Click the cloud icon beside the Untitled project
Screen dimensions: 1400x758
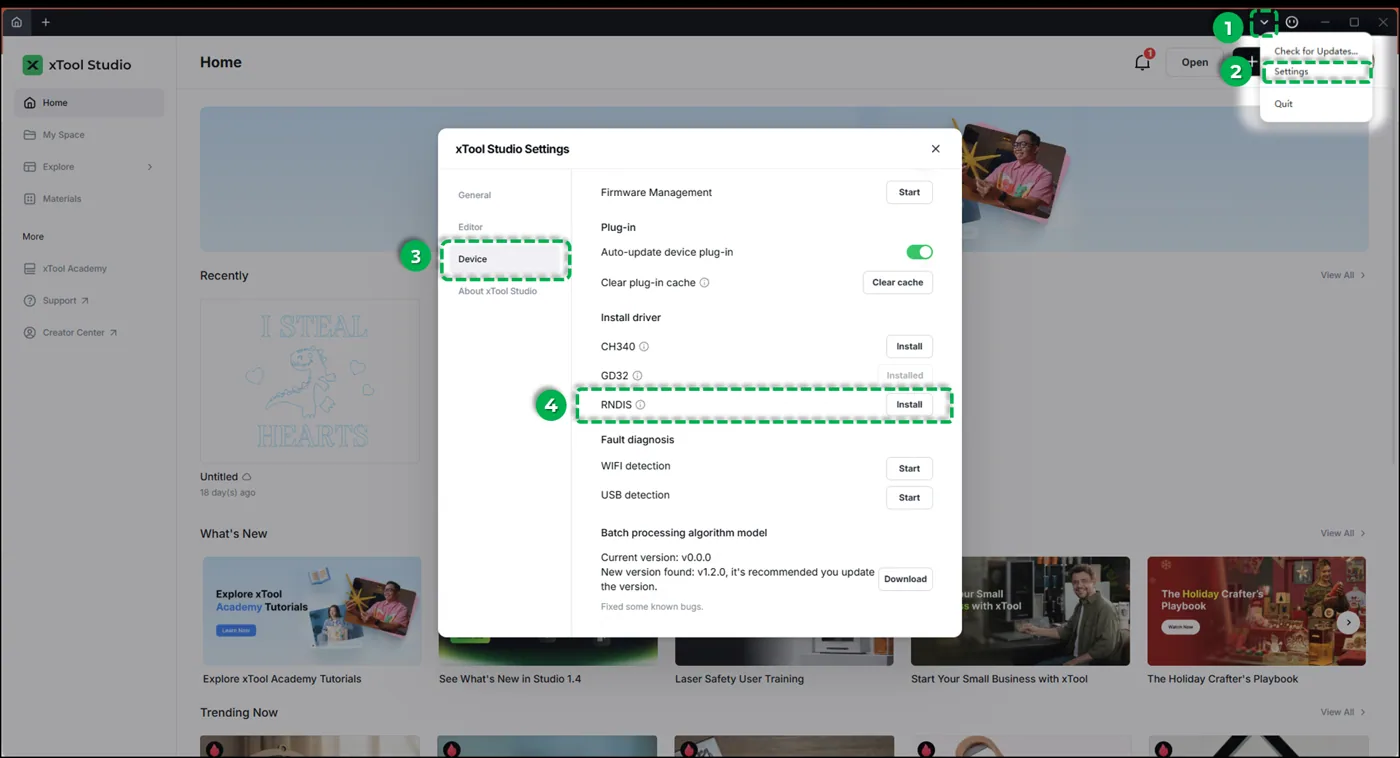pyautogui.click(x=247, y=477)
